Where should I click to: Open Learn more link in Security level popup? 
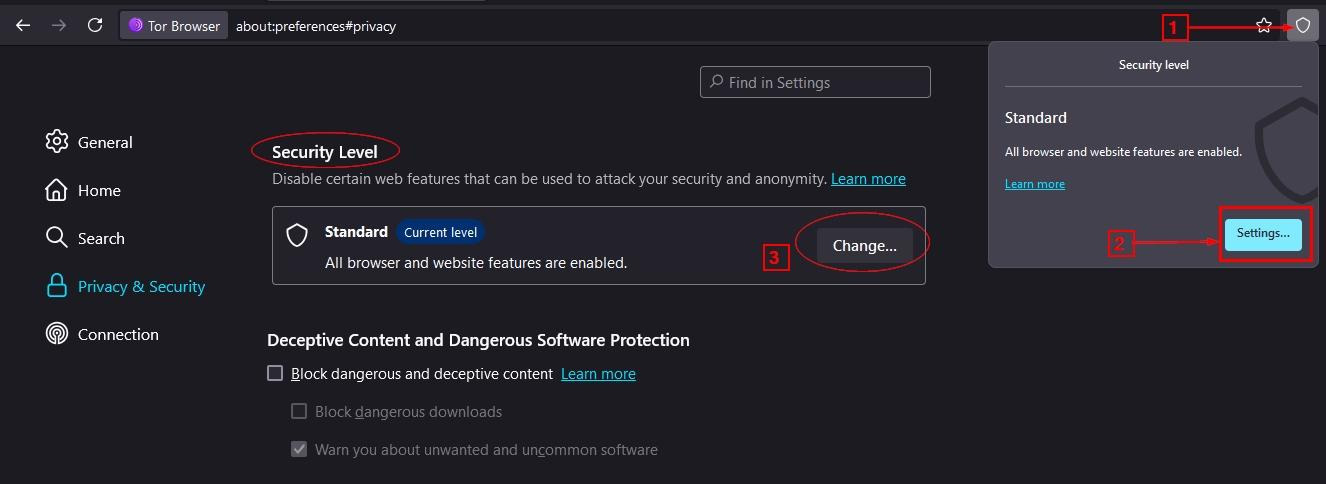click(x=1035, y=184)
